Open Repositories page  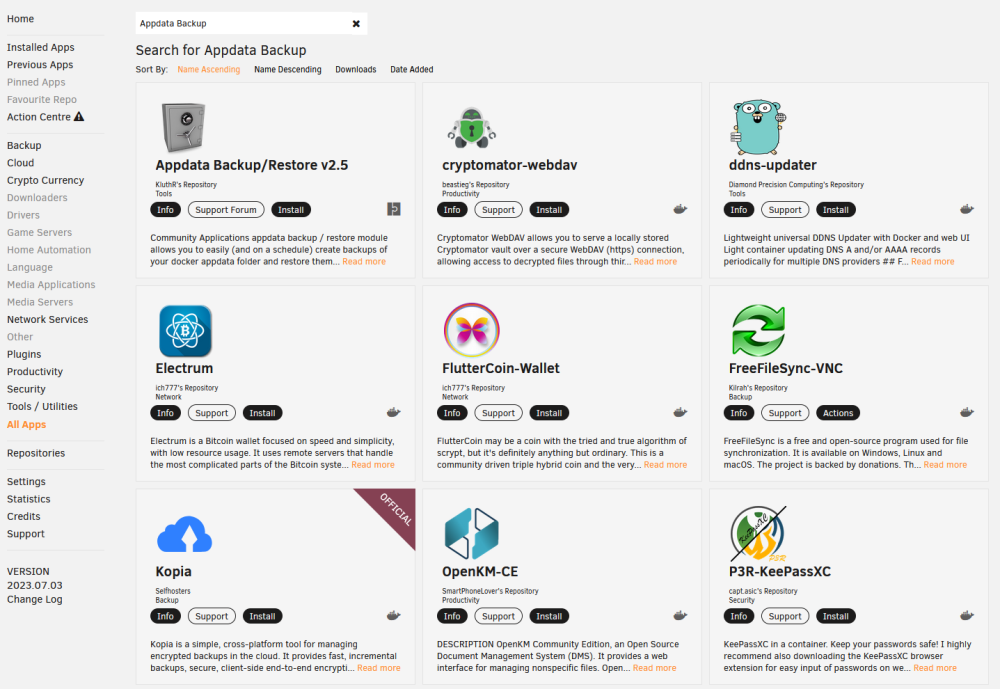click(36, 453)
